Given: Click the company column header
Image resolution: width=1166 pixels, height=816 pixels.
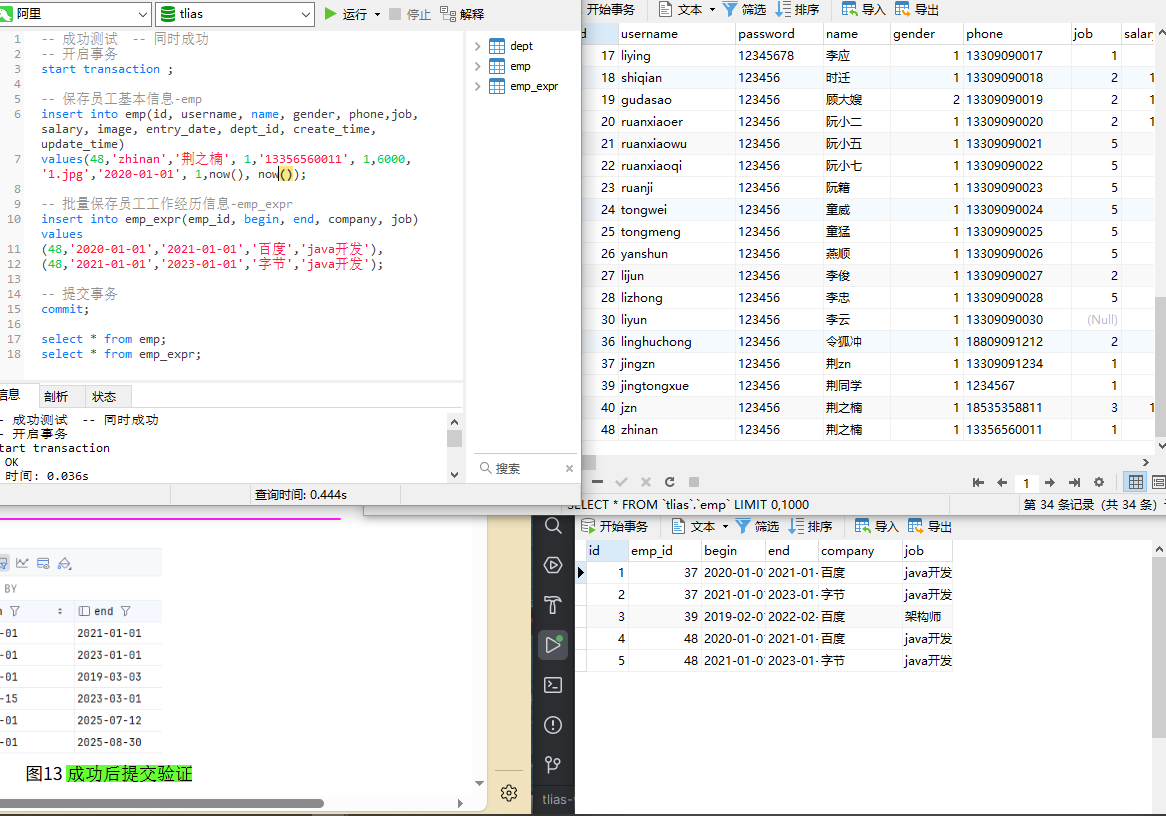Looking at the screenshot, I should pyautogui.click(x=860, y=550).
